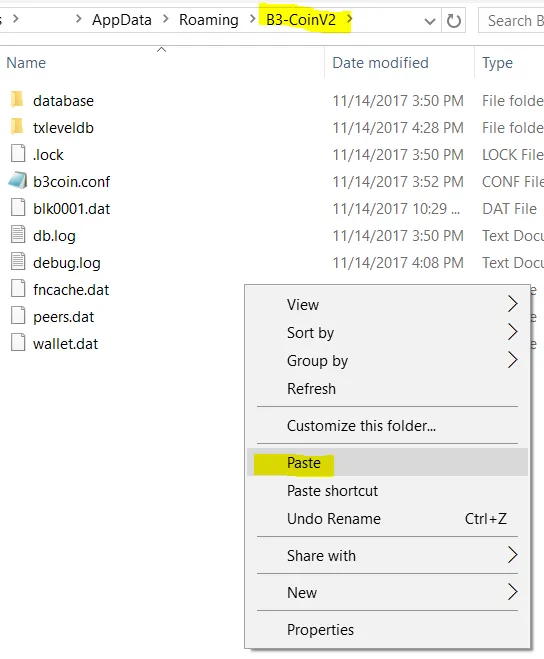Click the txleveldb folder icon

17,127
